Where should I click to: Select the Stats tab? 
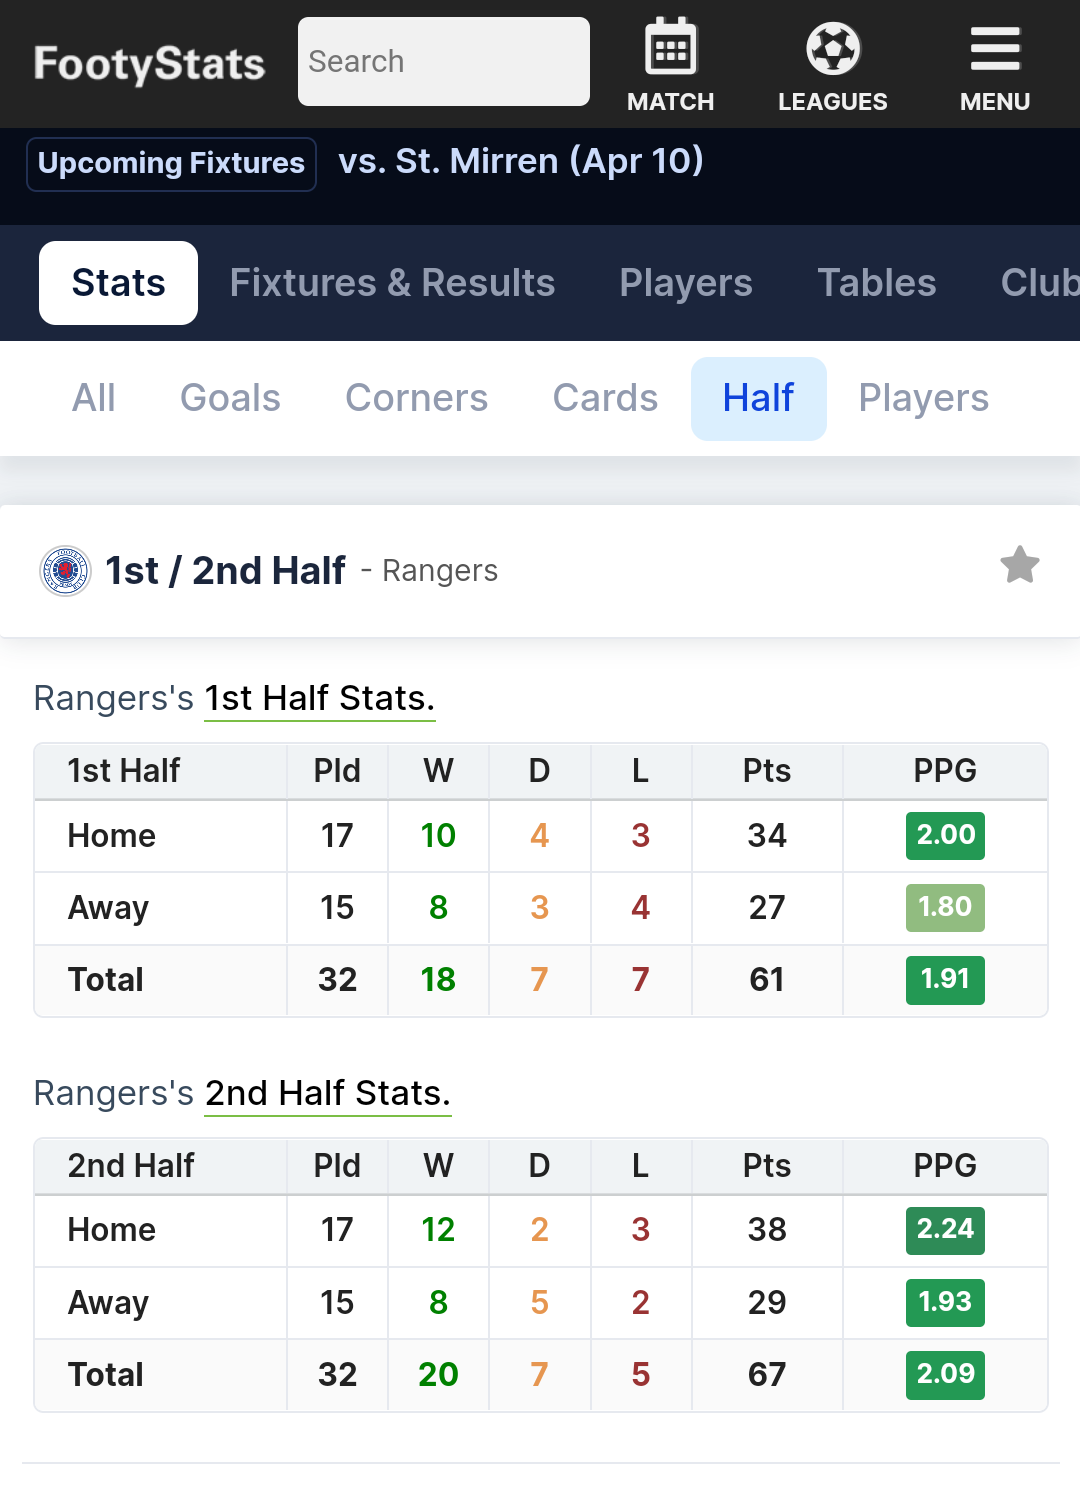coord(118,283)
